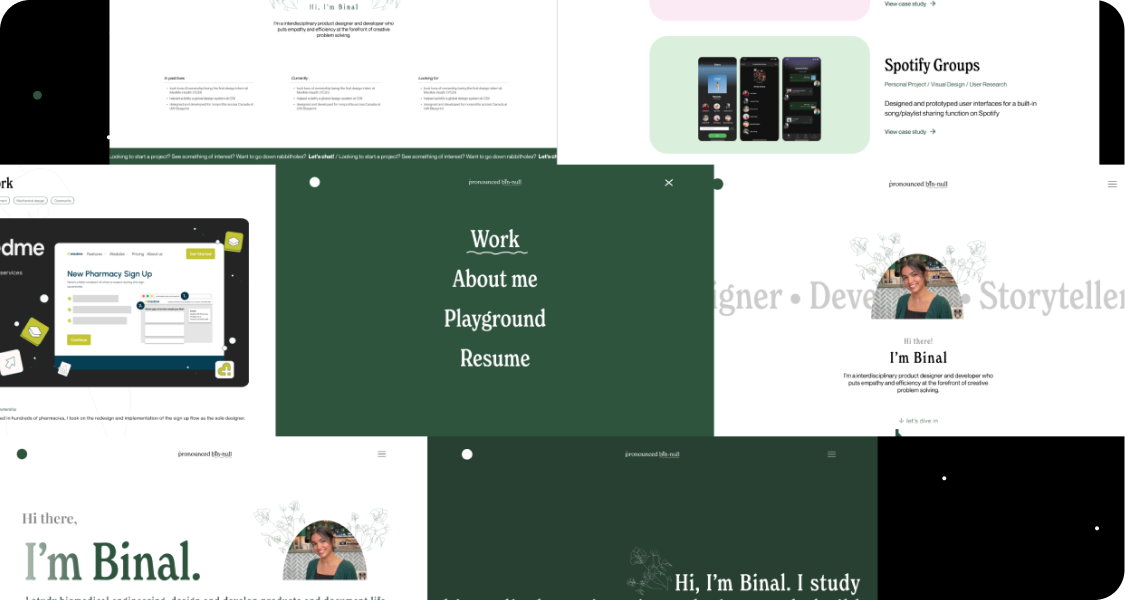Image resolution: width=1125 pixels, height=600 pixels.
Task: Click the arrow next to Spotify Groups' 'View case study'
Action: [933, 132]
